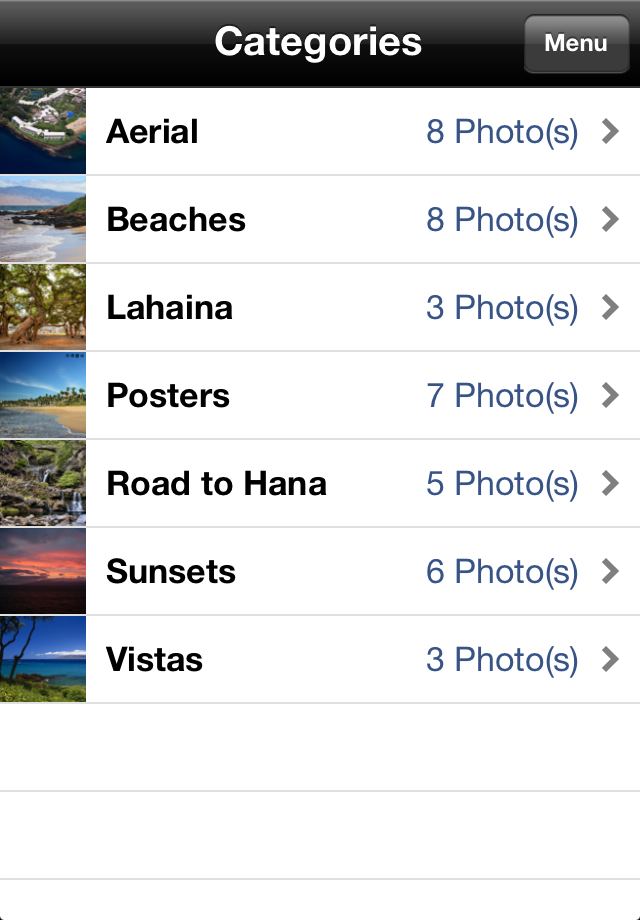Tap the Aerial category thumbnail
The width and height of the screenshot is (640, 920).
43,131
